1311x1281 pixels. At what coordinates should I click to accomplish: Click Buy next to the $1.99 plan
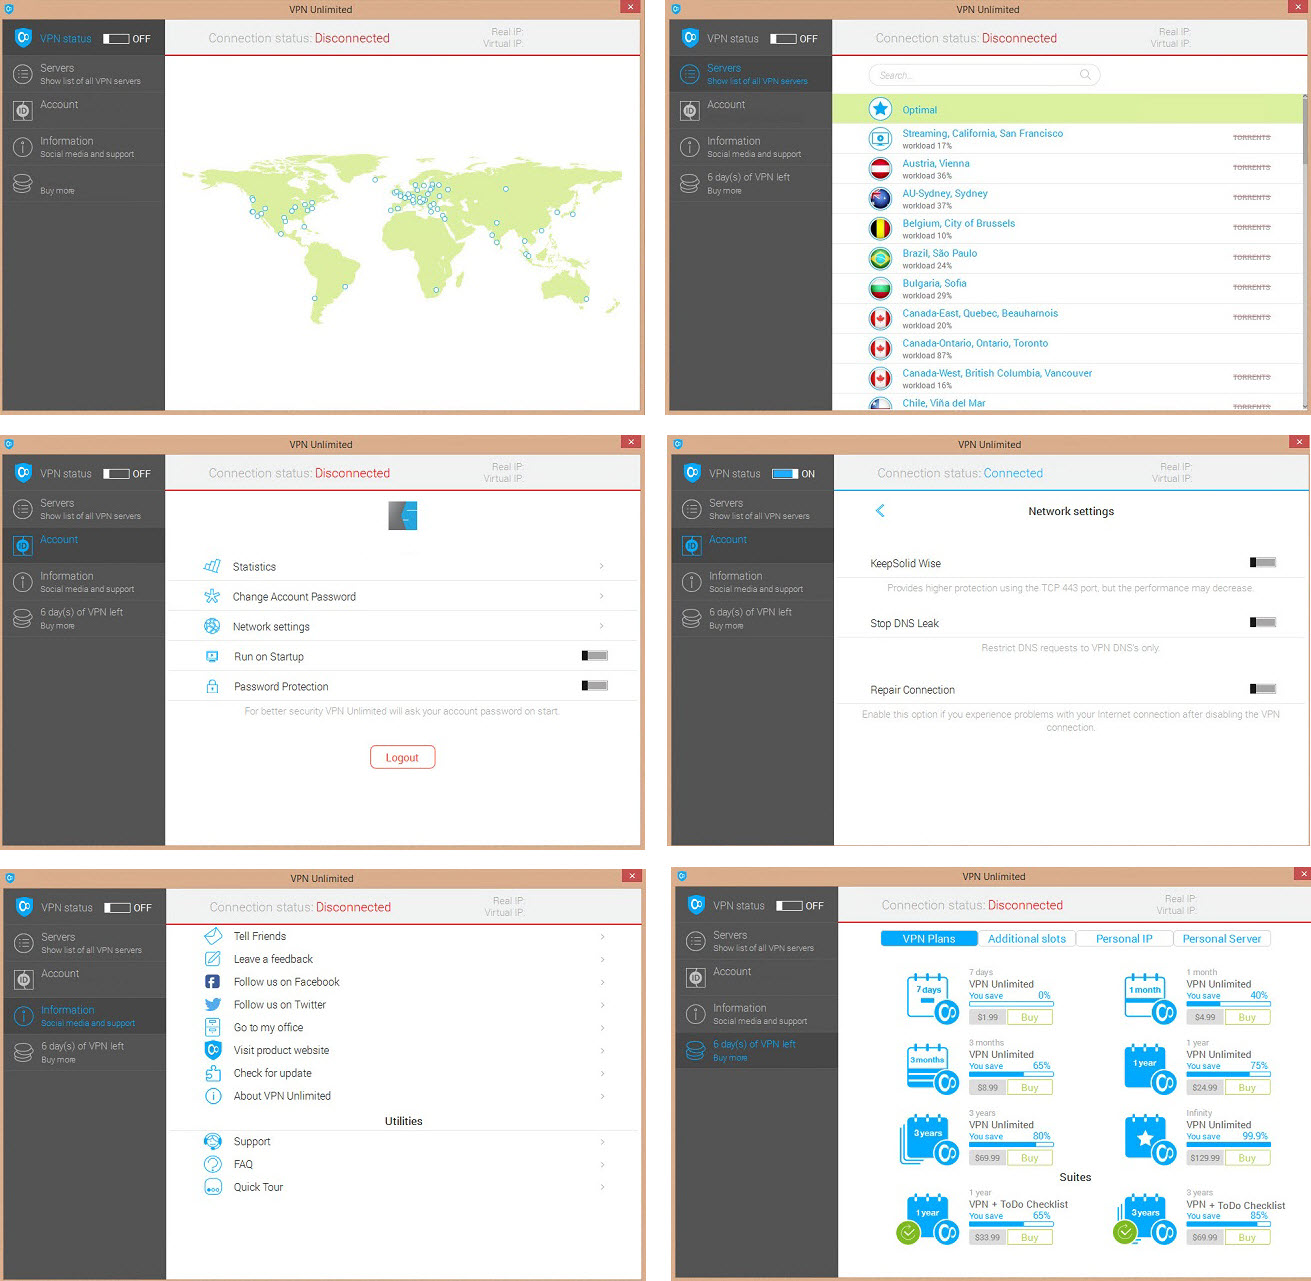(x=1029, y=1017)
